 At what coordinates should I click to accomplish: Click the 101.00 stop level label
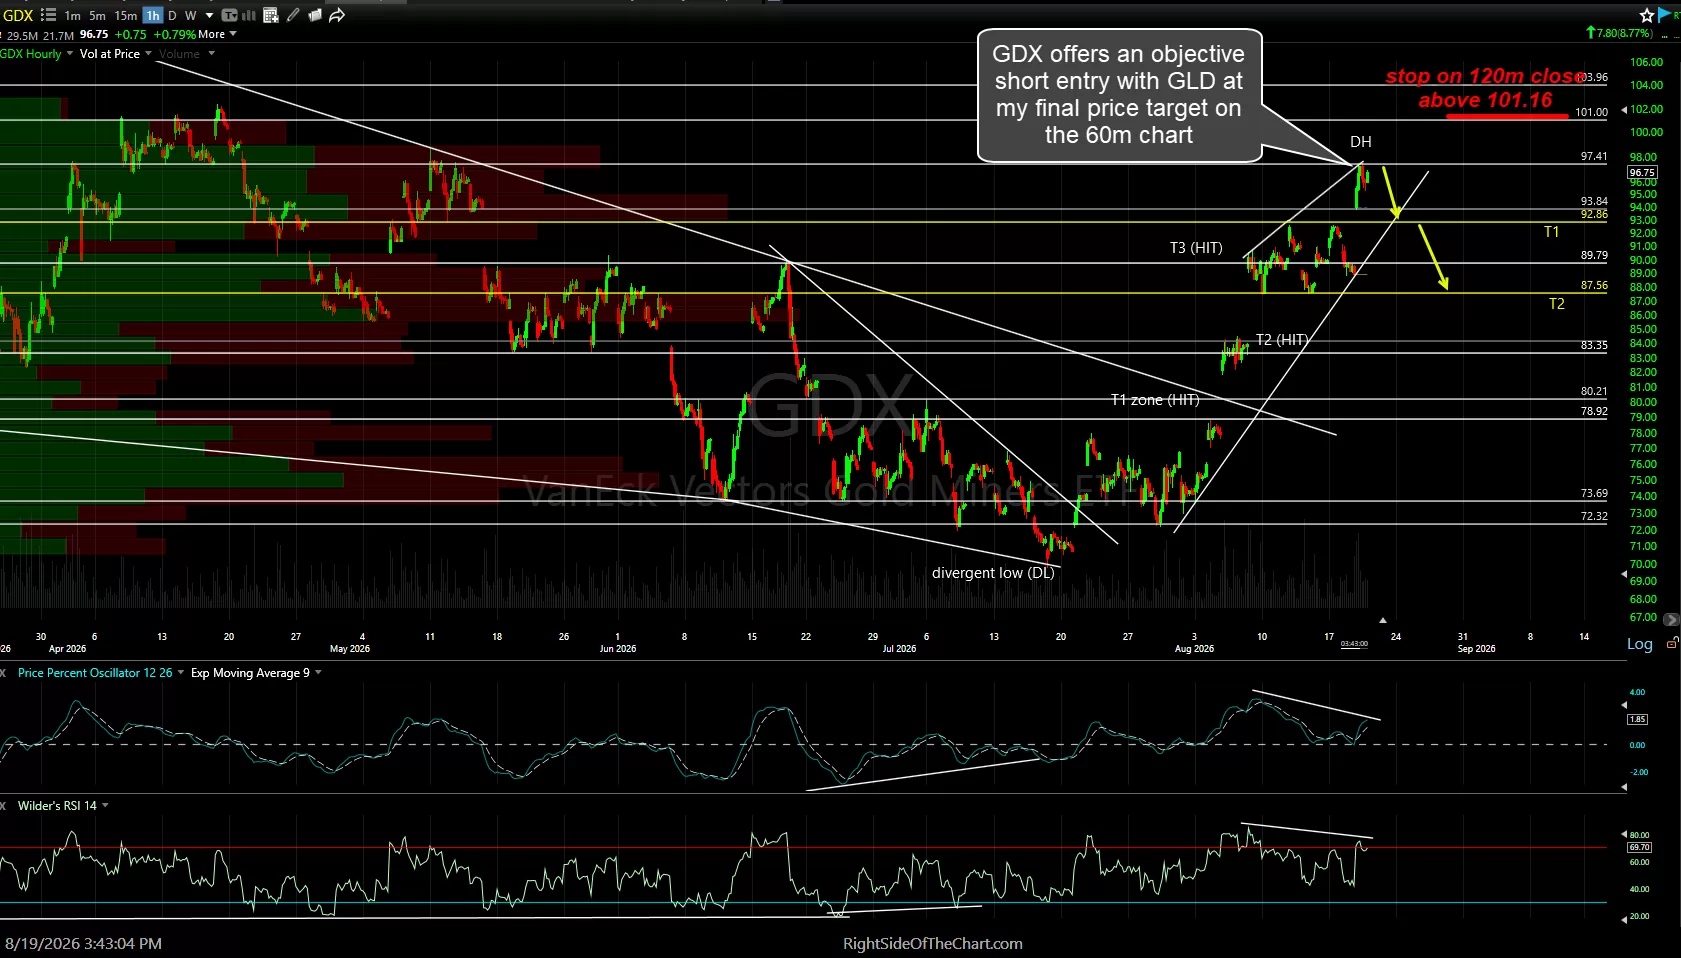[x=1591, y=113]
